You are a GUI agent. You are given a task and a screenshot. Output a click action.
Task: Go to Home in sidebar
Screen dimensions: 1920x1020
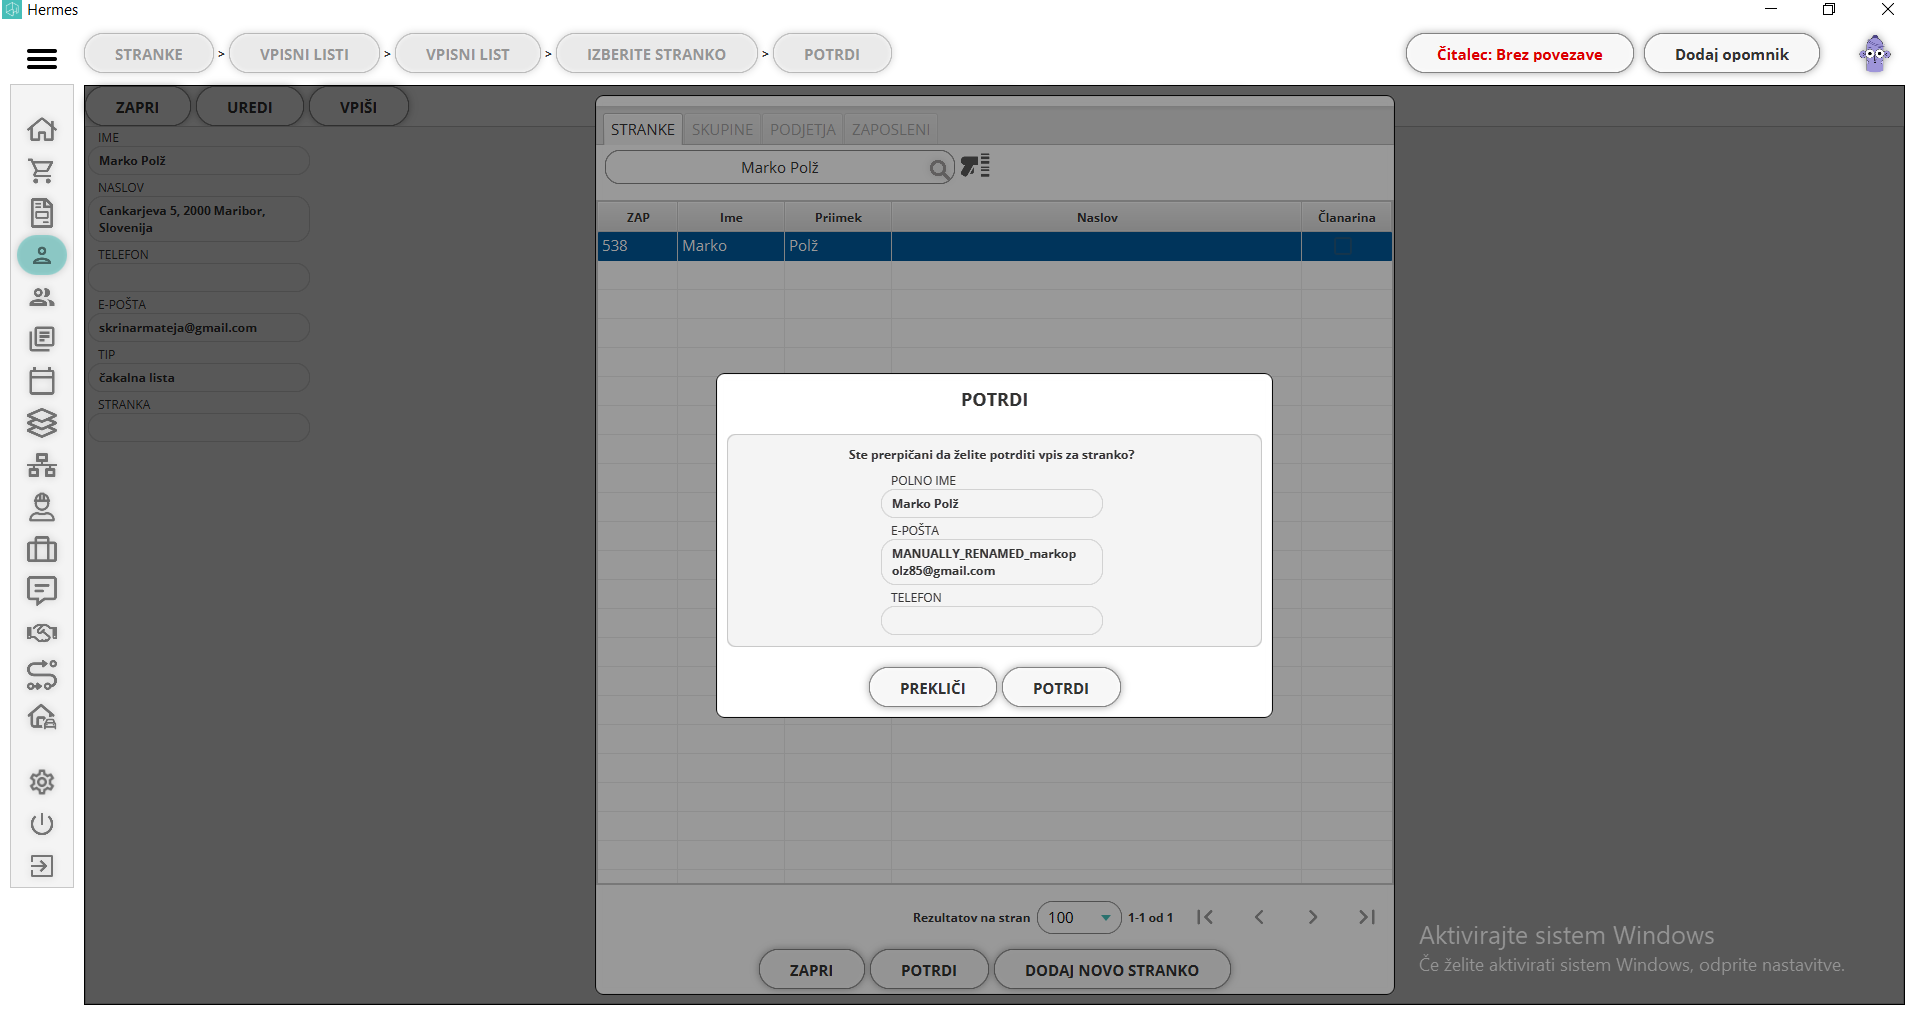point(42,130)
